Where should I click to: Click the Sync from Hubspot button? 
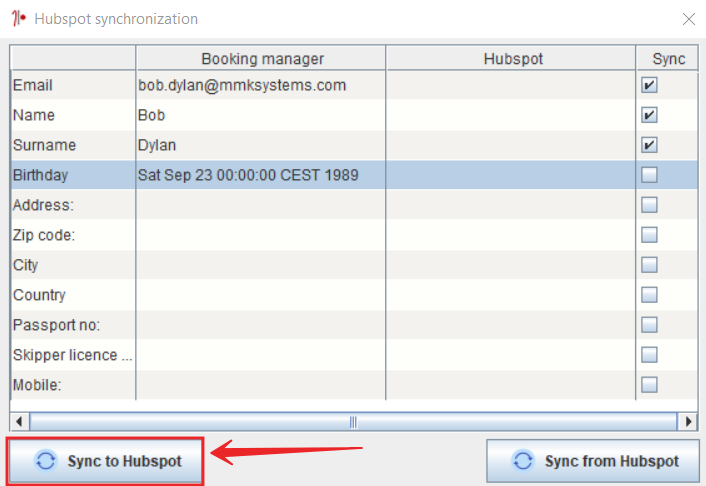pos(593,461)
